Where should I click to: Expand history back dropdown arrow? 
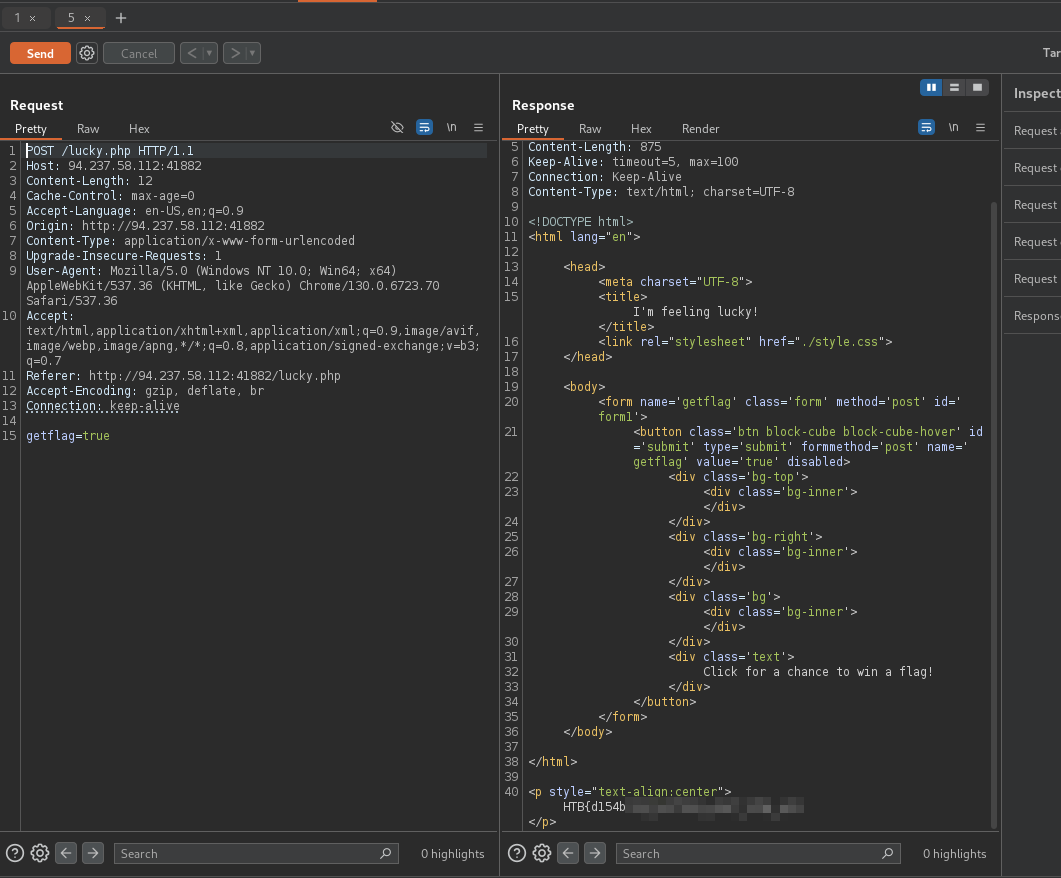coord(210,53)
